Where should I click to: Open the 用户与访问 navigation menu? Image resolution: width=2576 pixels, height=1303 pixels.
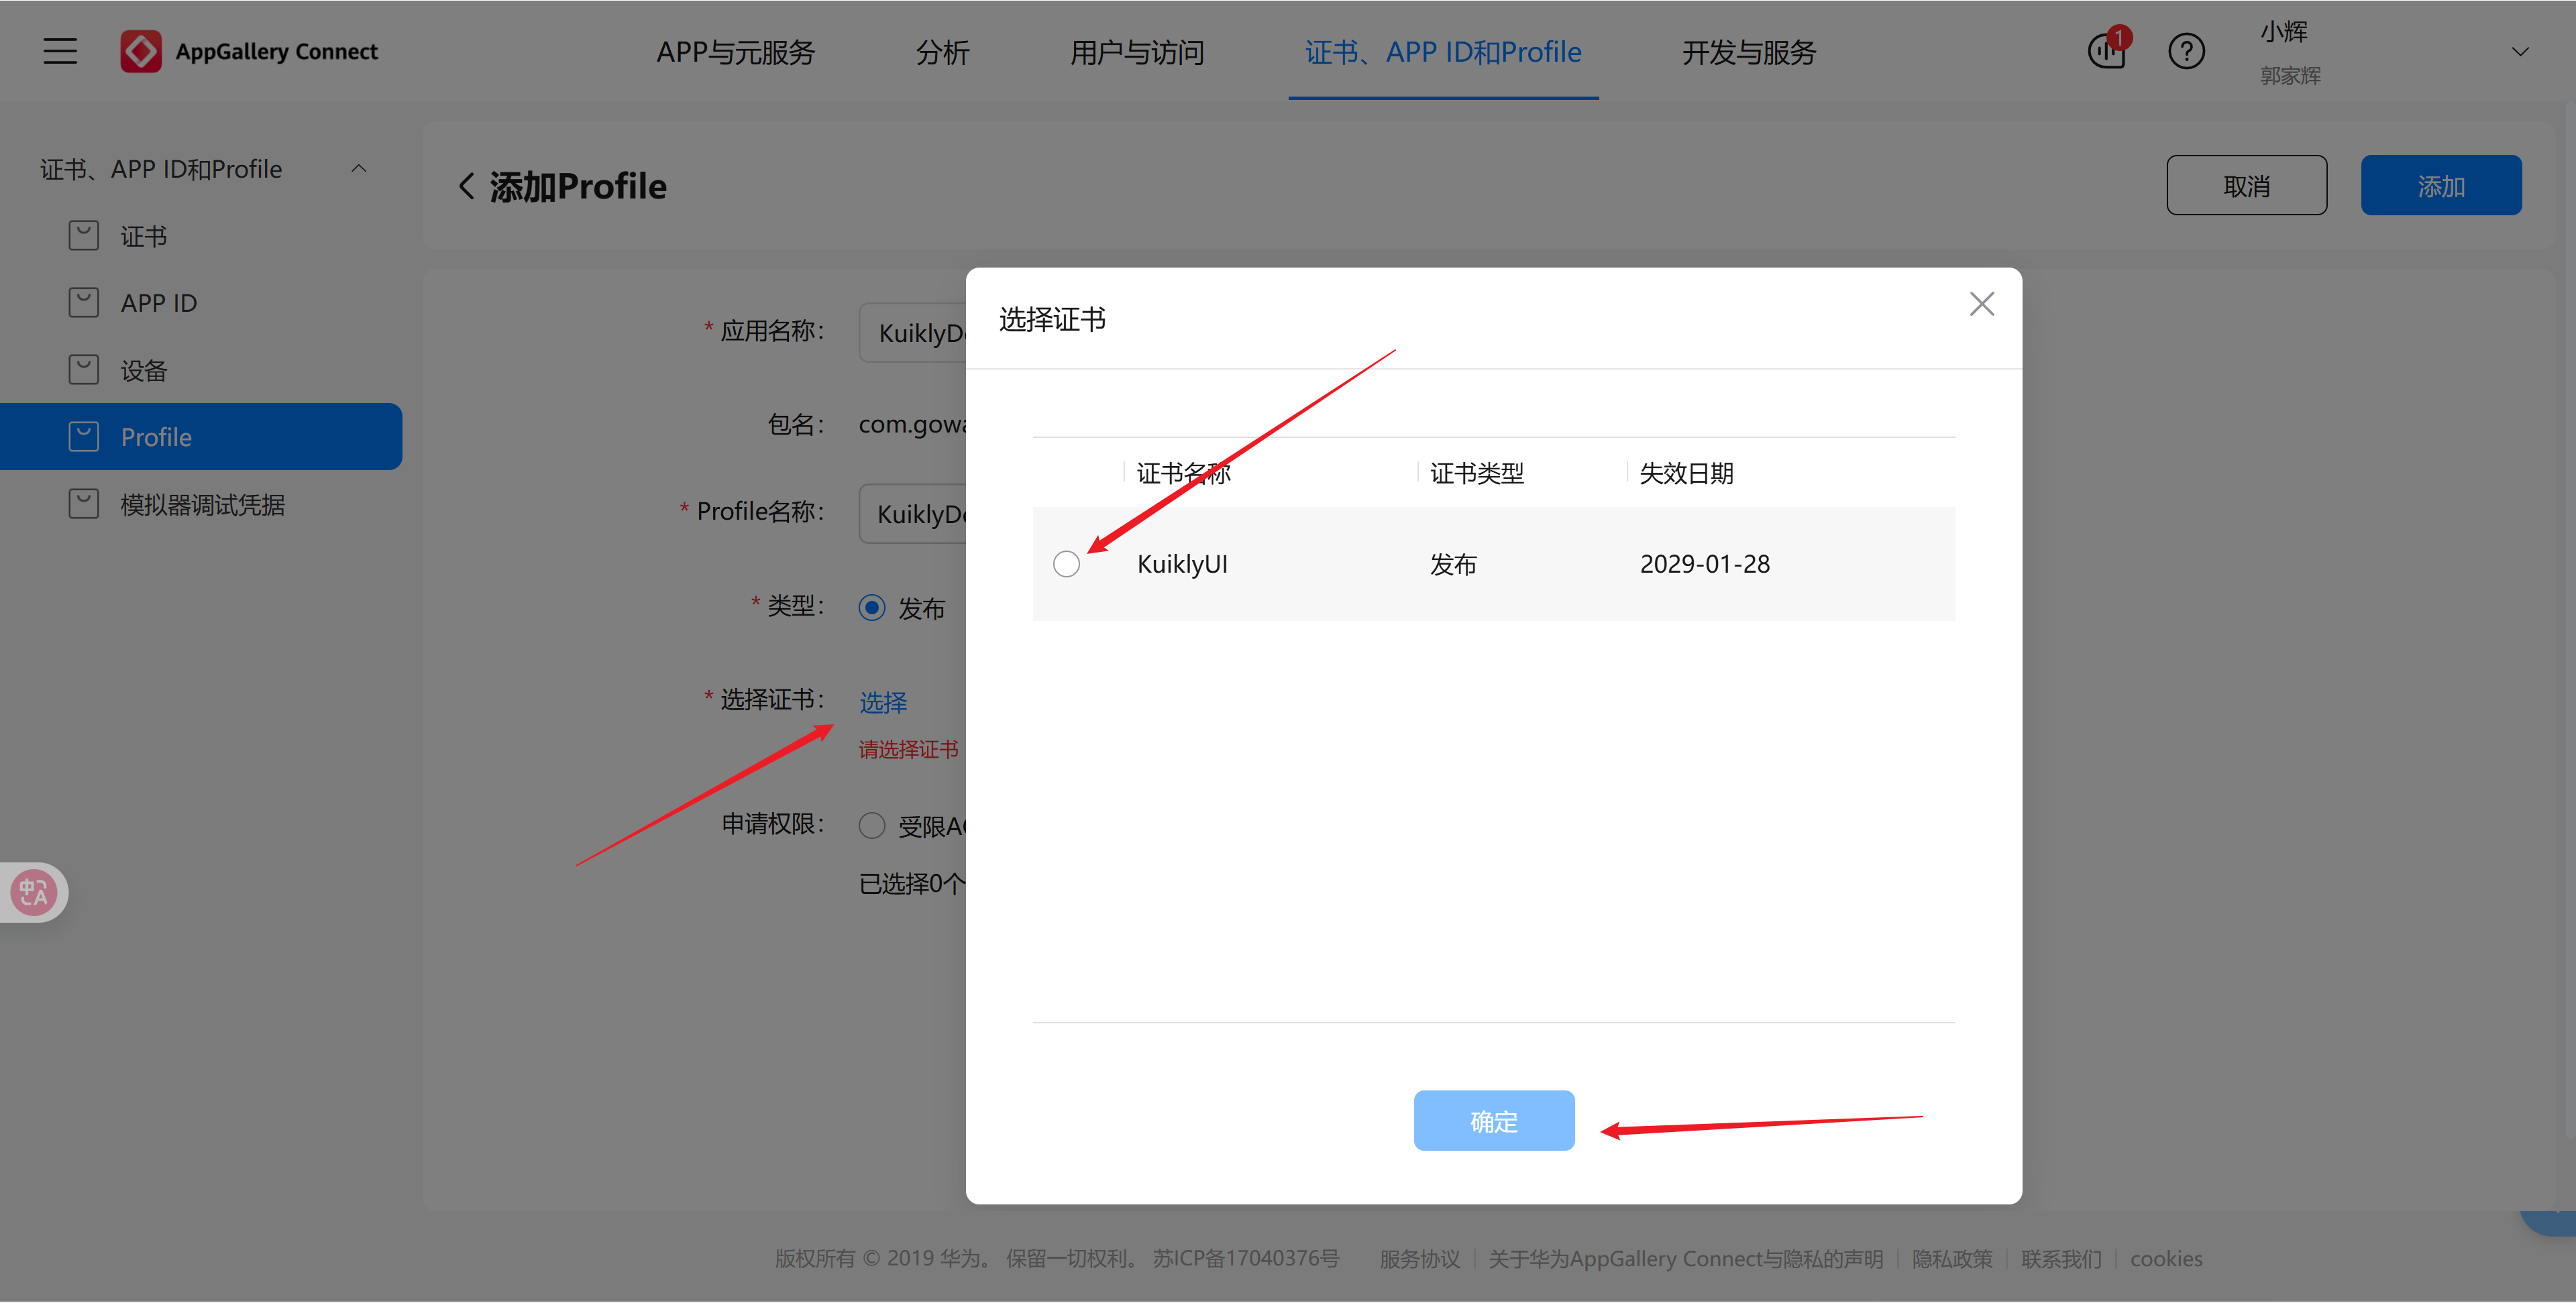1136,52
